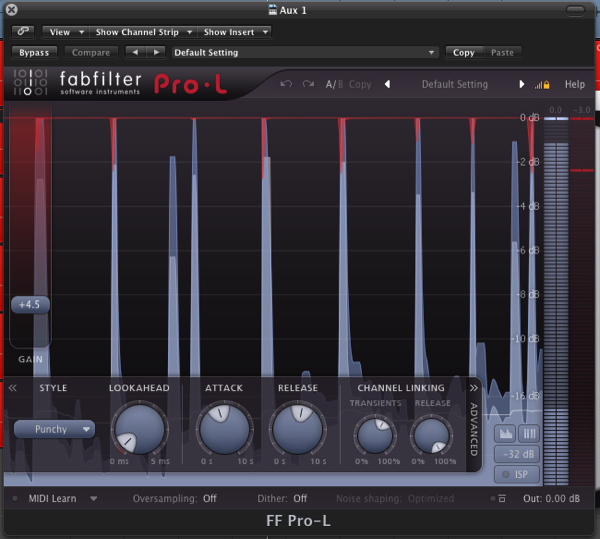
Task: Expand the MIDI Learn dropdown arrow
Action: pyautogui.click(x=94, y=498)
